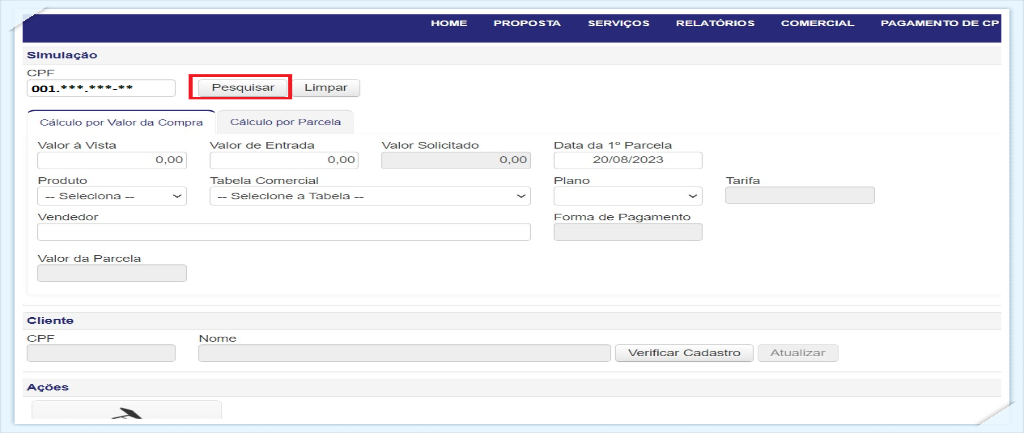Open the HOME menu
Screen dimensions: 1024x433
[x=449, y=23]
